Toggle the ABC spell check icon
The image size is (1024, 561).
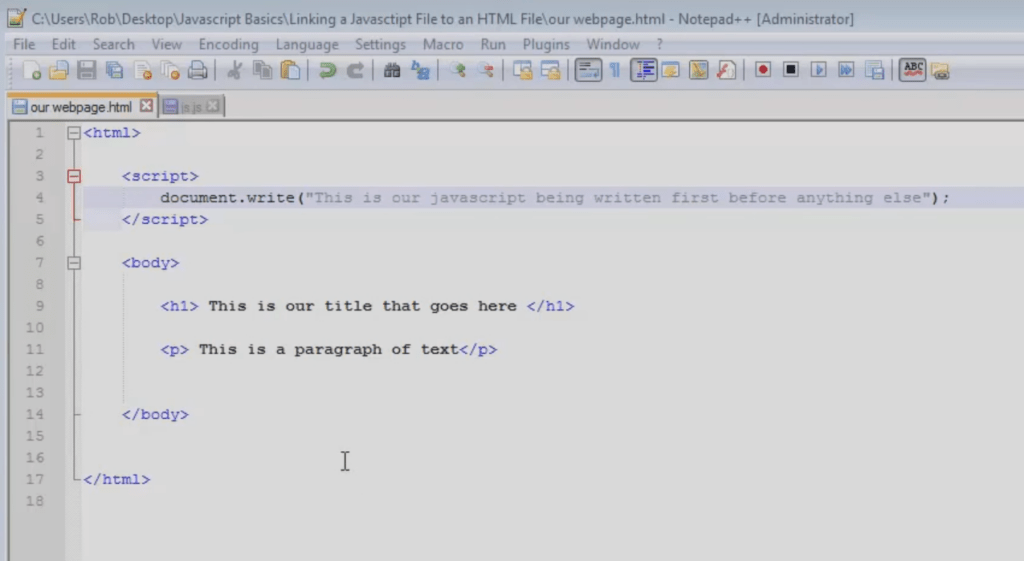[912, 70]
